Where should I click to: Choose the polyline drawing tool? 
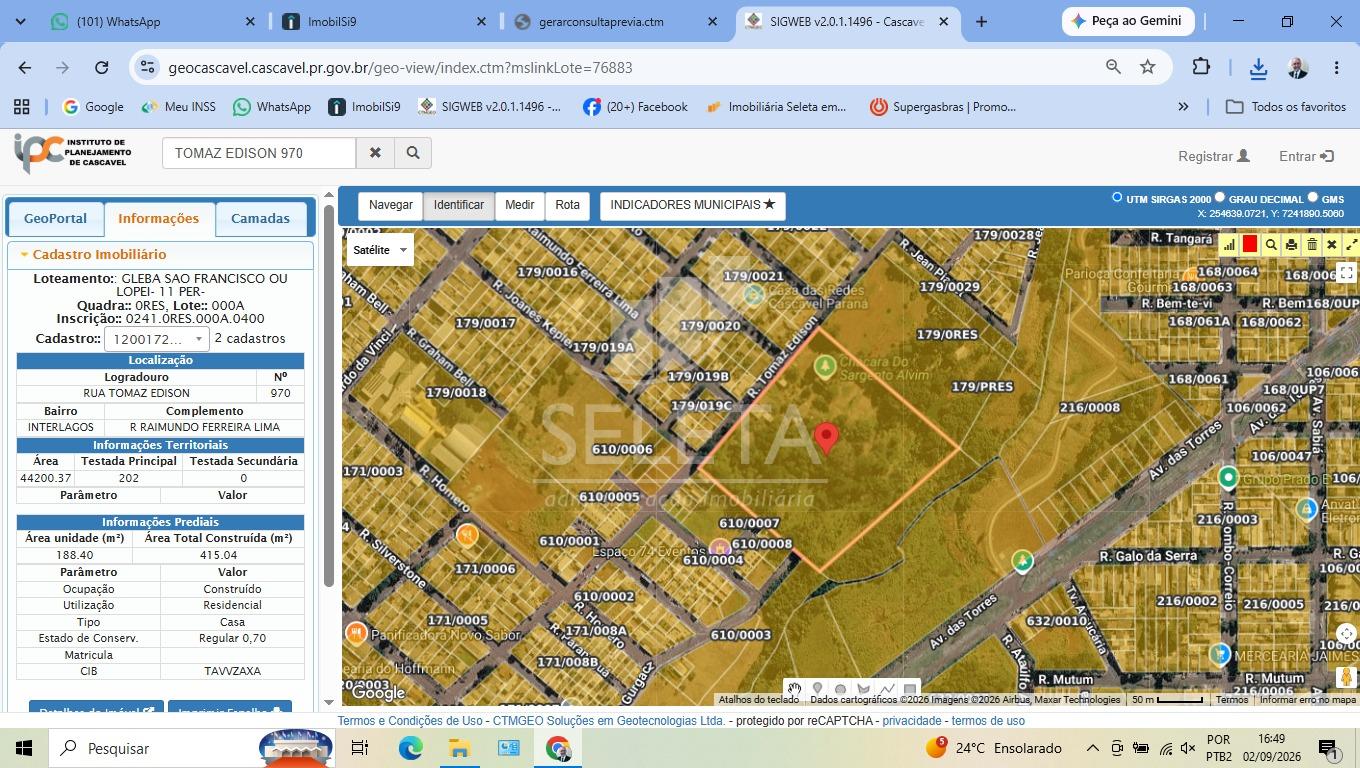pyautogui.click(x=886, y=689)
